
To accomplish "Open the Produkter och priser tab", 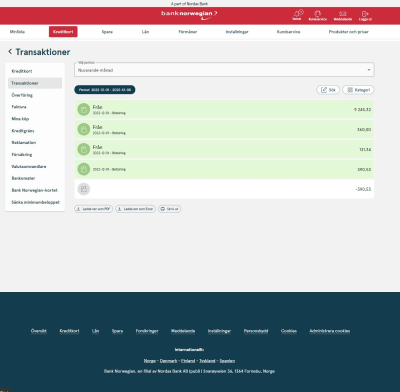I will point(349,32).
